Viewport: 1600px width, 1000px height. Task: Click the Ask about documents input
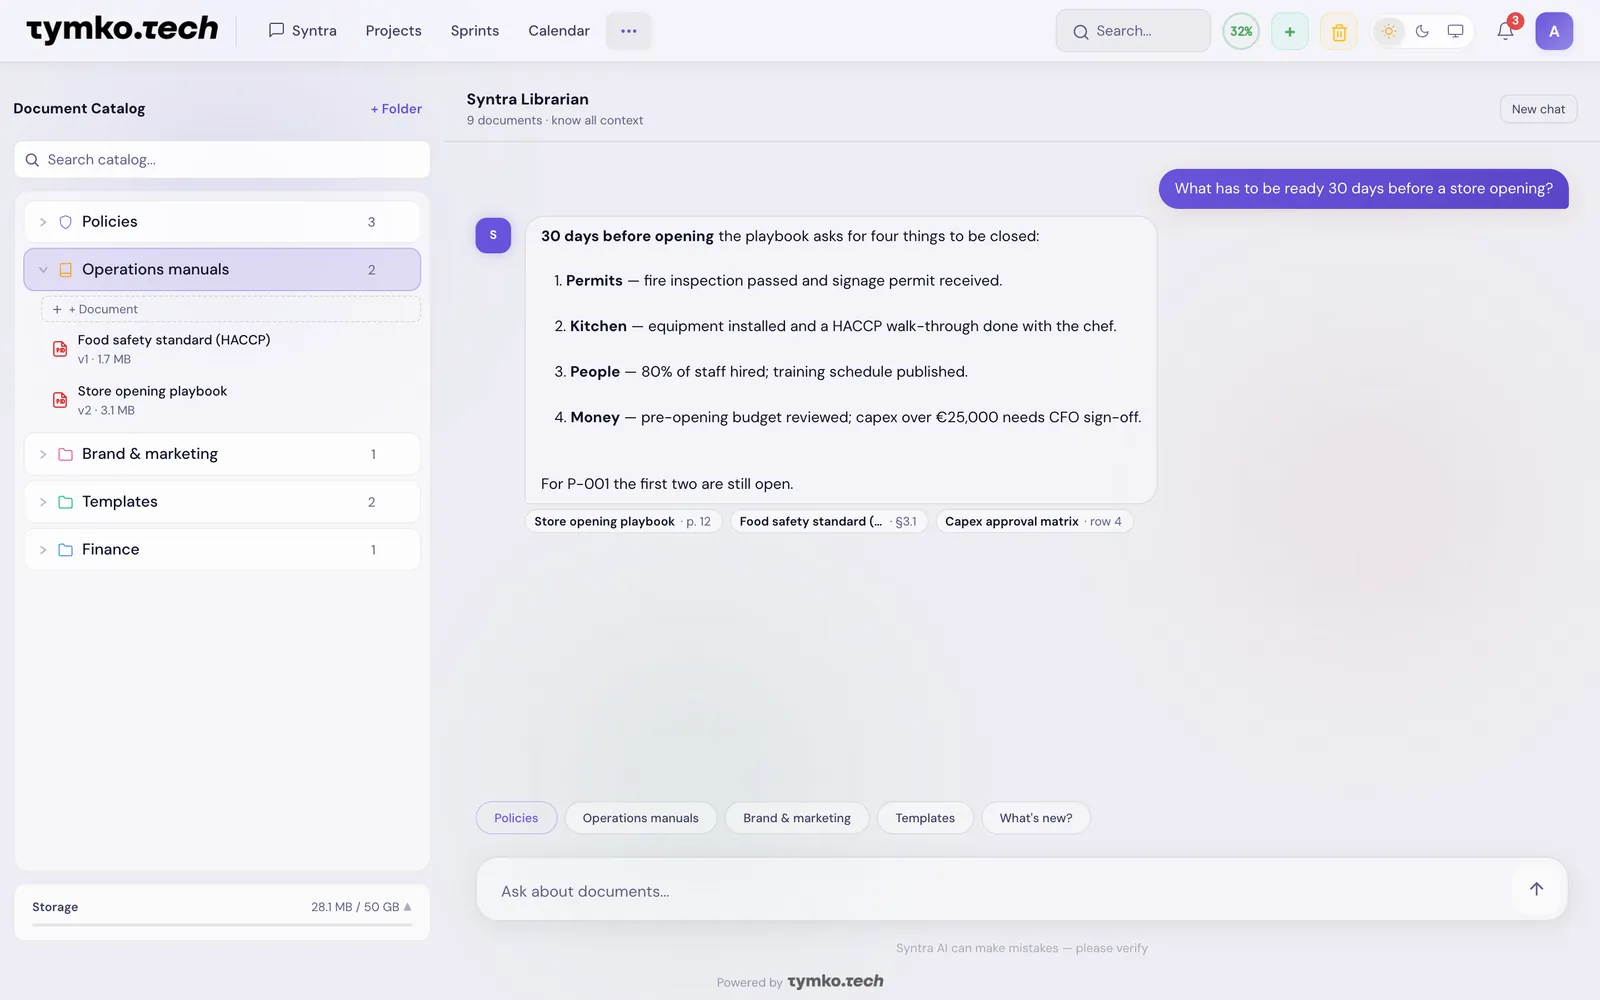[1000, 890]
